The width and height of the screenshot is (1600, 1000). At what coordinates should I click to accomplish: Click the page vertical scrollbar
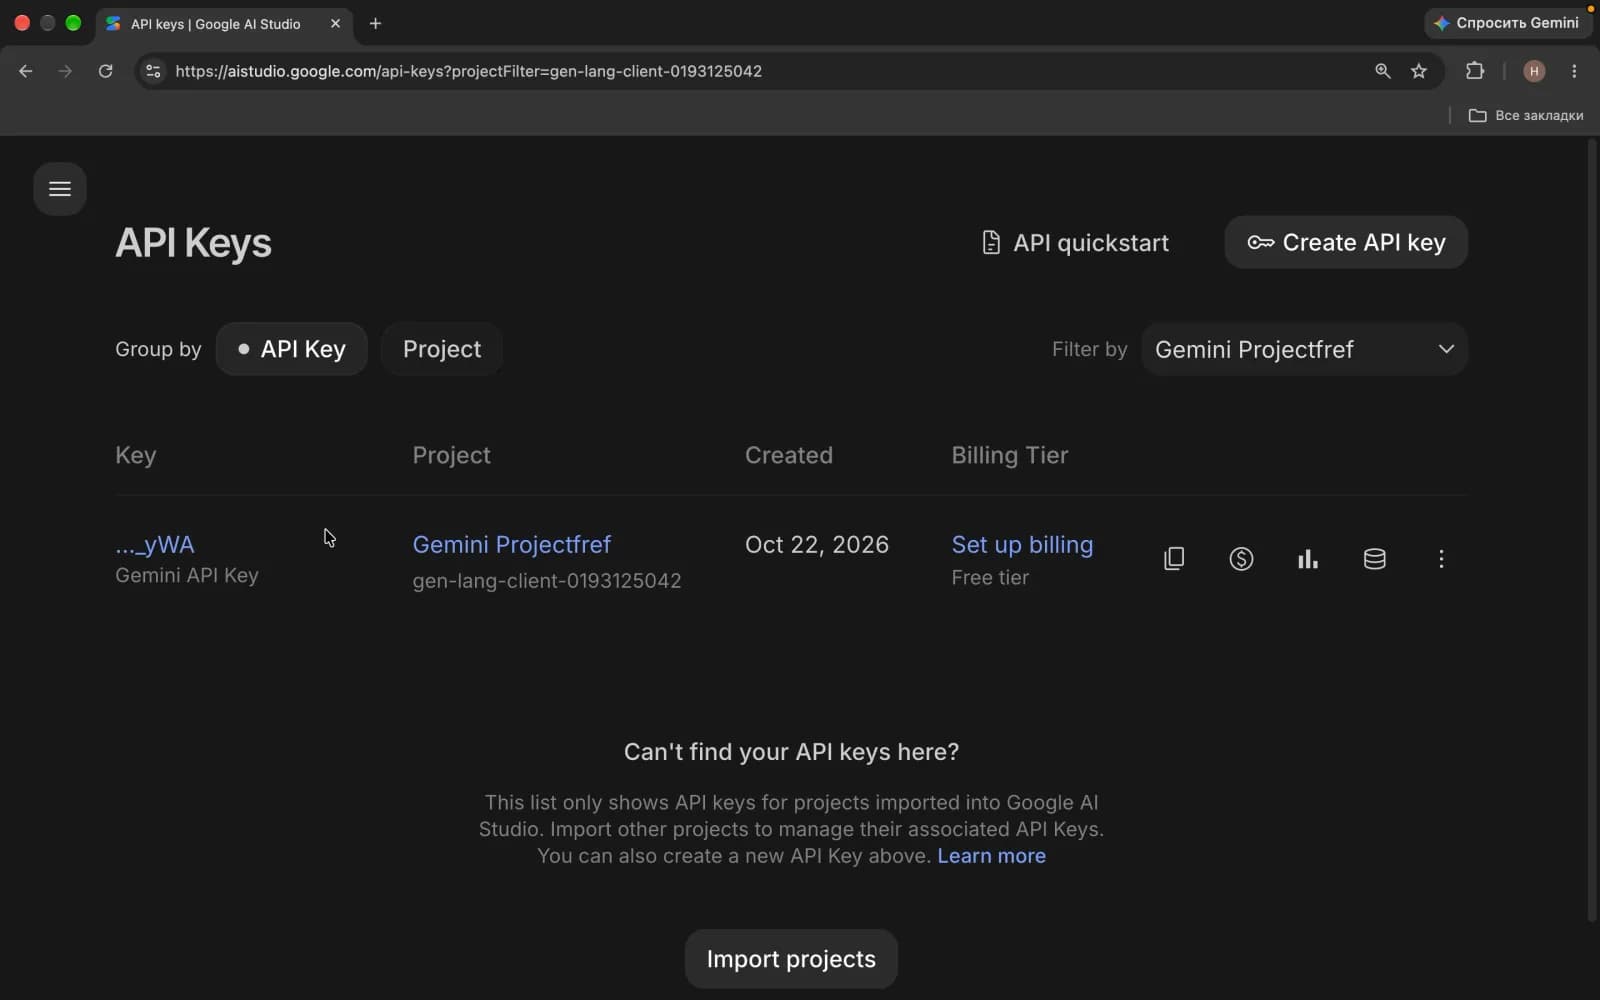pyautogui.click(x=1593, y=530)
